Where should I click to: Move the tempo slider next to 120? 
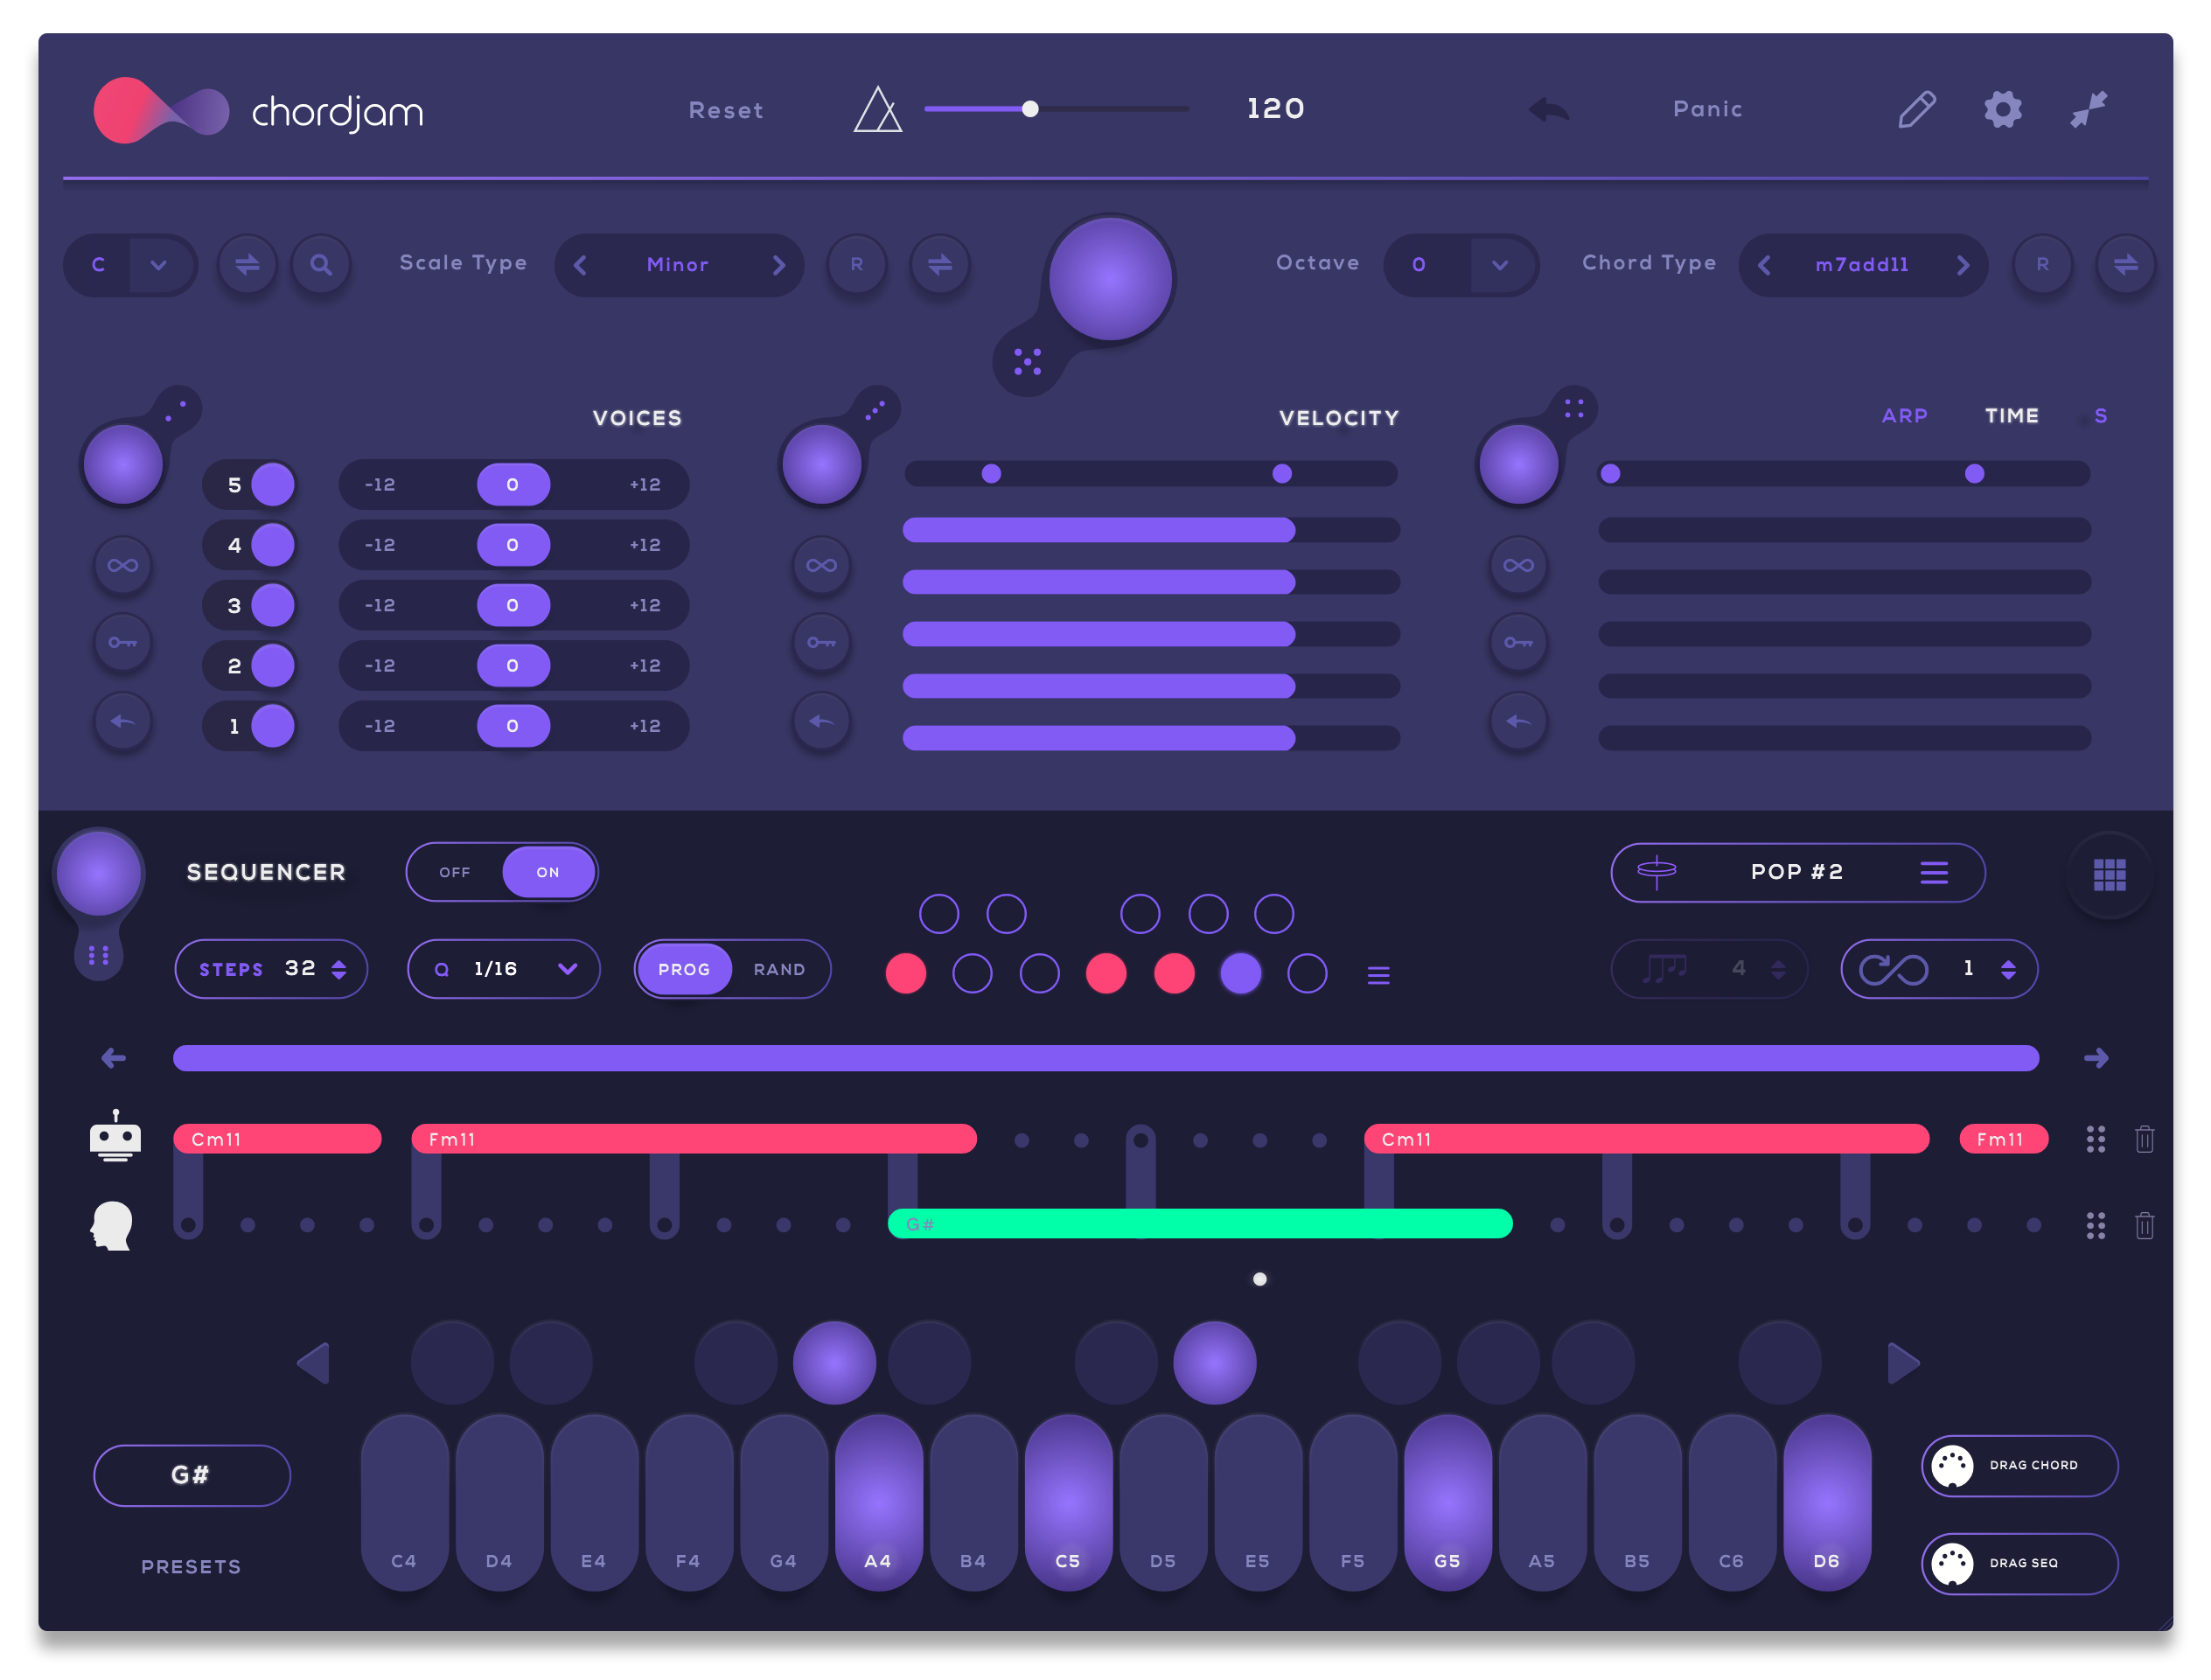1032,108
